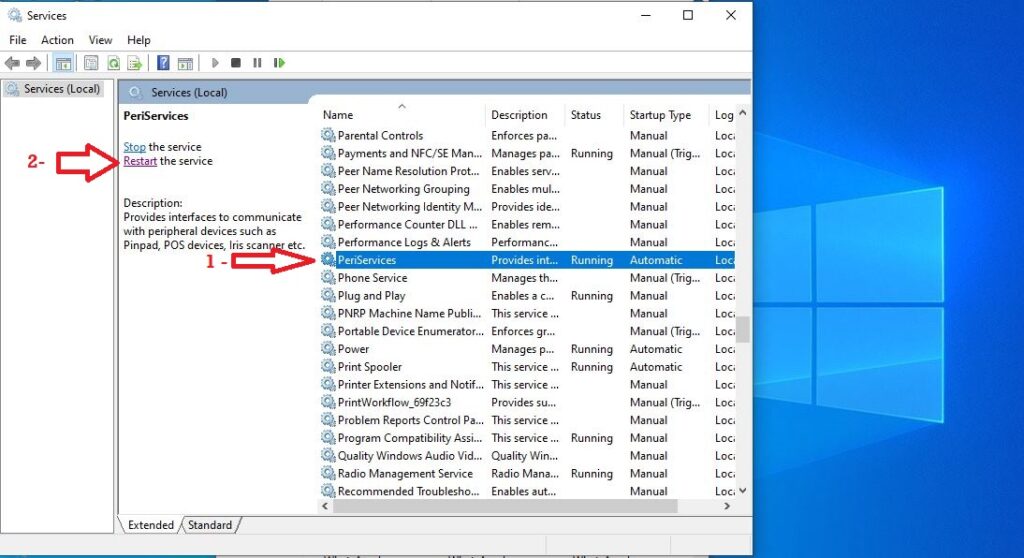The width and height of the screenshot is (1024, 558).
Task: Sort the list by Status column header
Action: coord(586,115)
